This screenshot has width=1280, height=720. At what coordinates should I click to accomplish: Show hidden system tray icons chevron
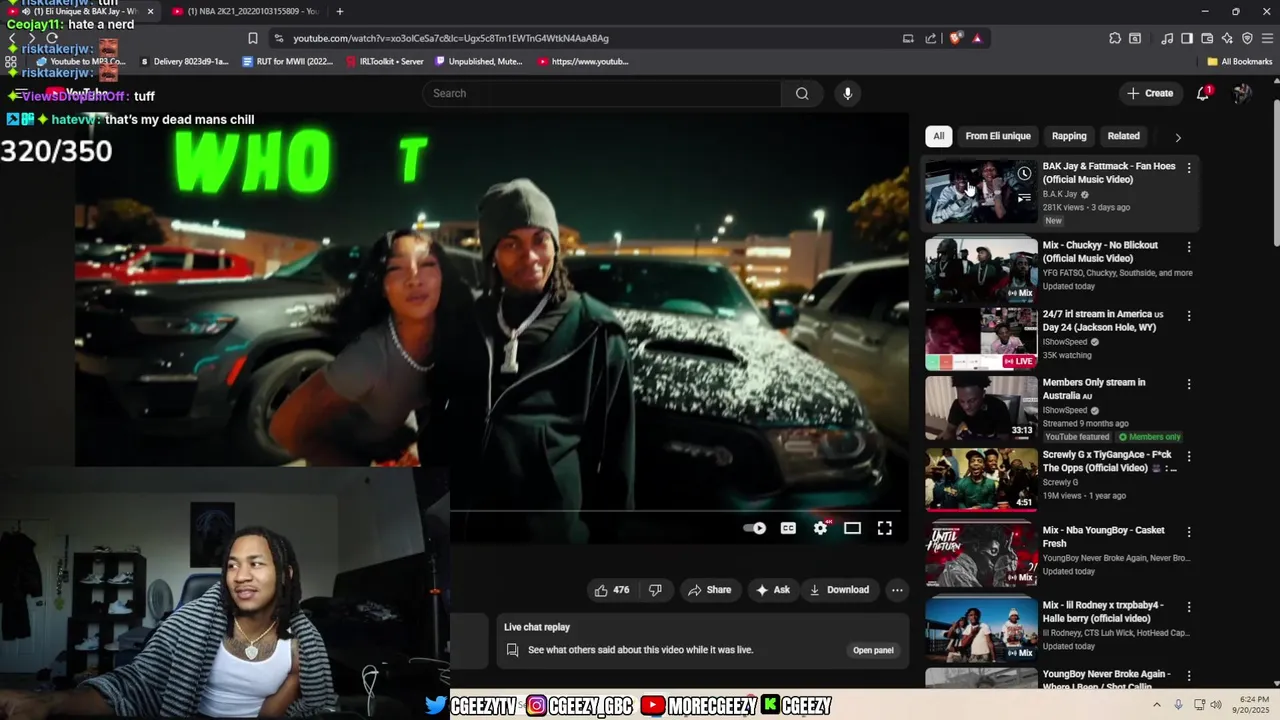[1157, 705]
